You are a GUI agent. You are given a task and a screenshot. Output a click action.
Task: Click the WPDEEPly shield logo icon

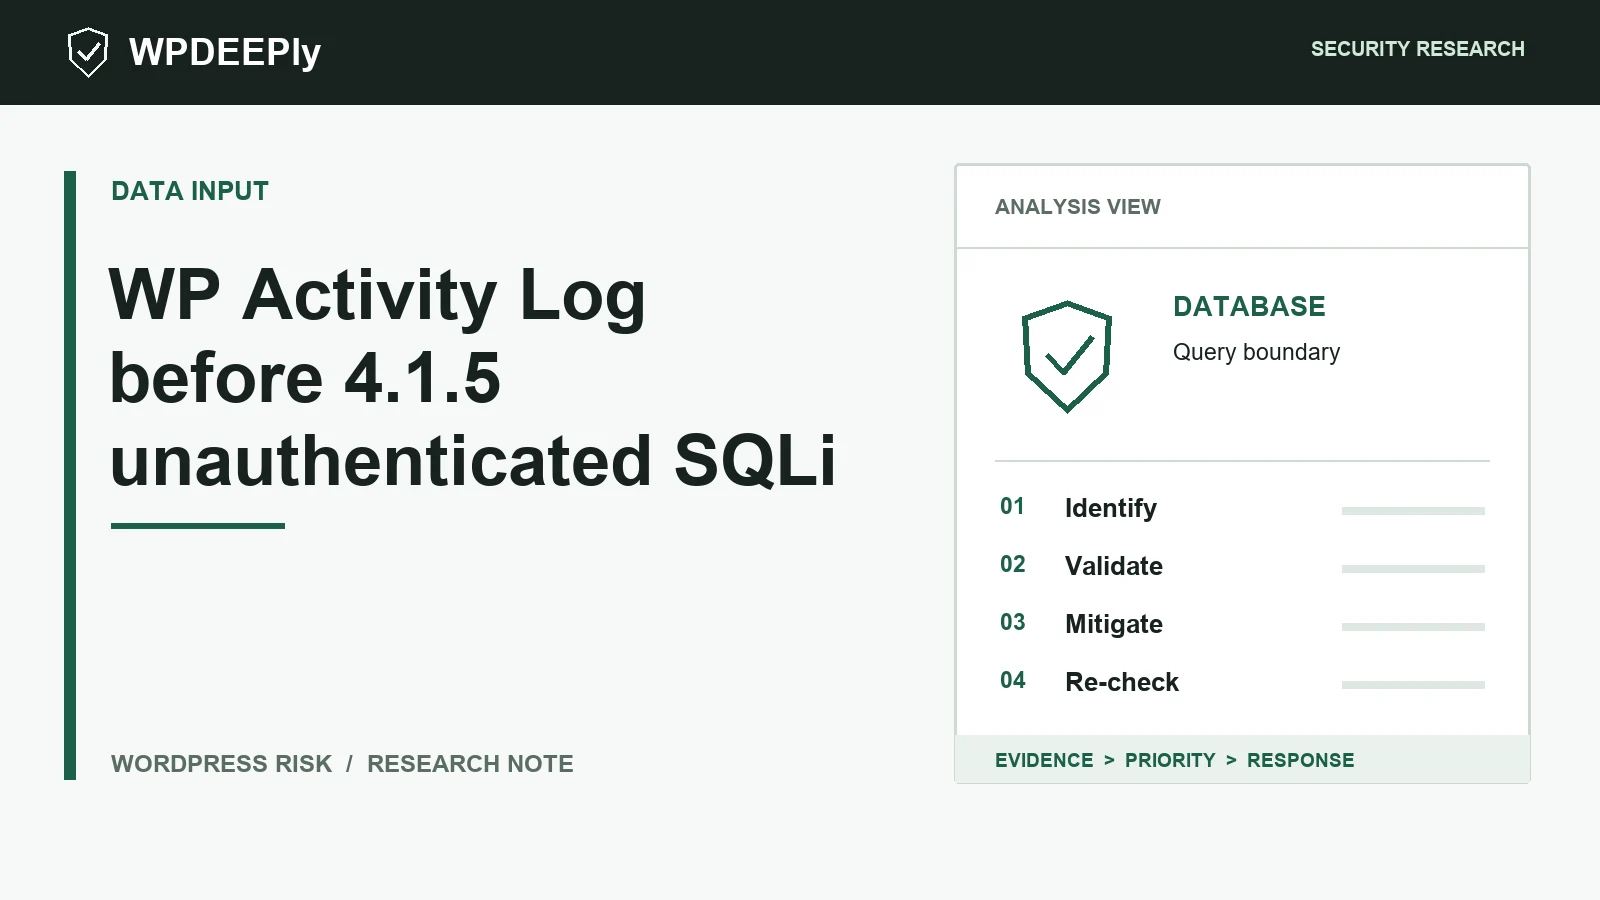[88, 52]
